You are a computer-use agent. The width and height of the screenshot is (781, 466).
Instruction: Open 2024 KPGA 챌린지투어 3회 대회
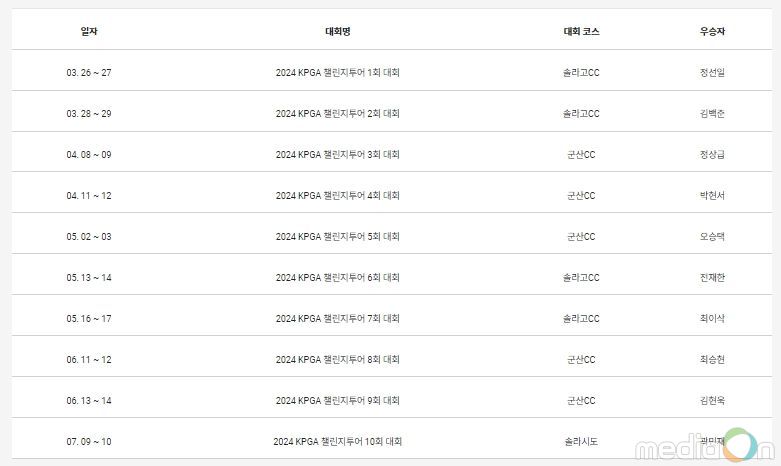pyautogui.click(x=338, y=155)
